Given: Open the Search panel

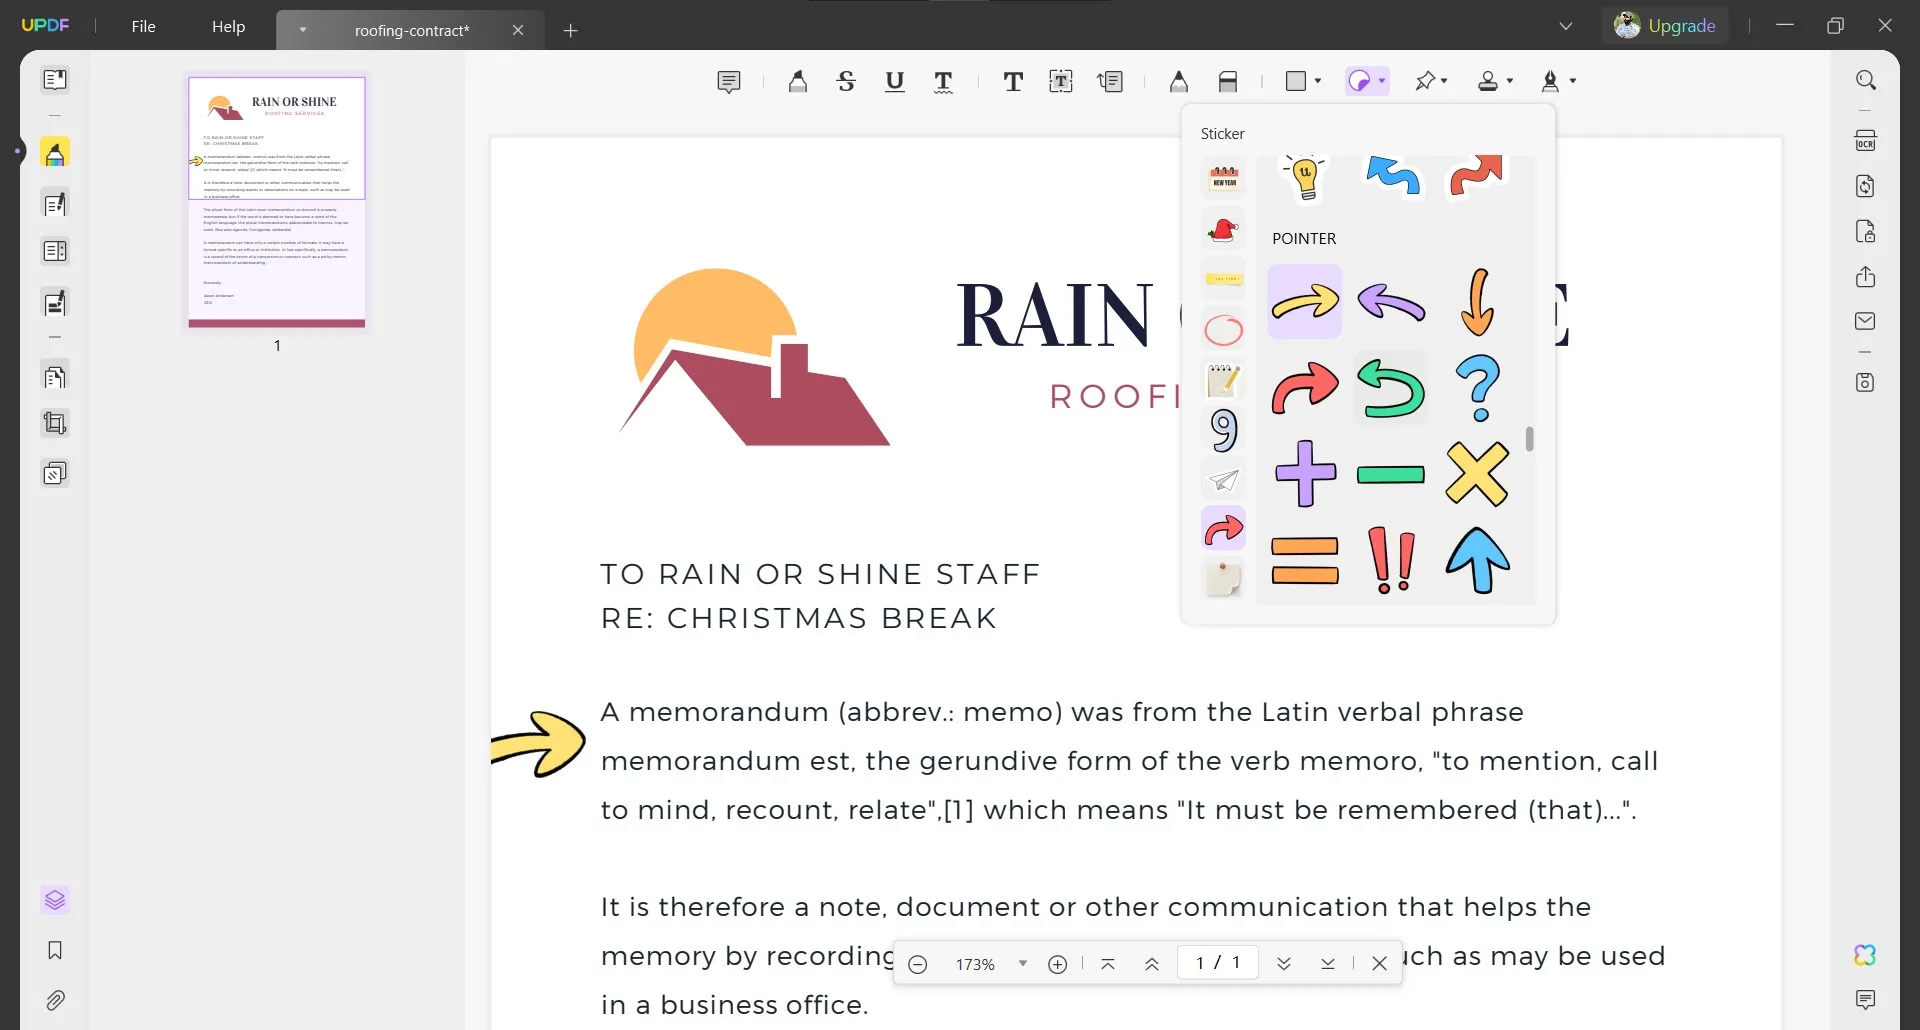Looking at the screenshot, I should tap(1866, 79).
